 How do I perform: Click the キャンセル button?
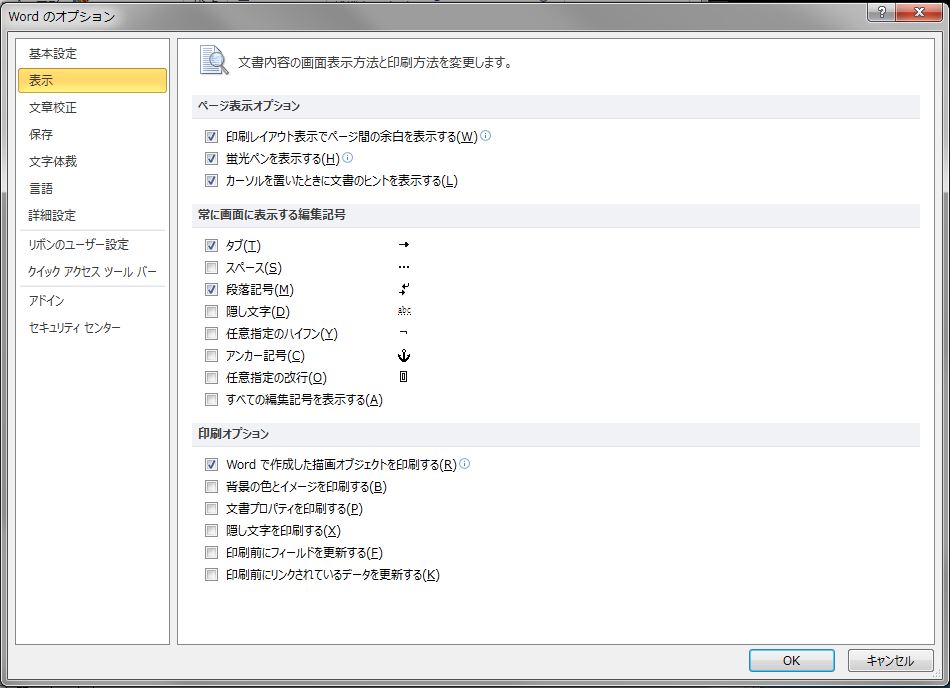tap(889, 661)
